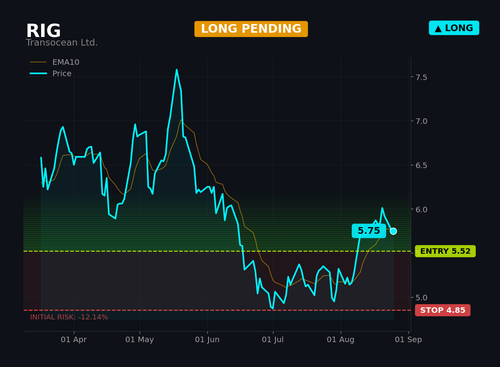Click the 5.0 price axis label
The width and height of the screenshot is (500, 367).
pos(421,297)
